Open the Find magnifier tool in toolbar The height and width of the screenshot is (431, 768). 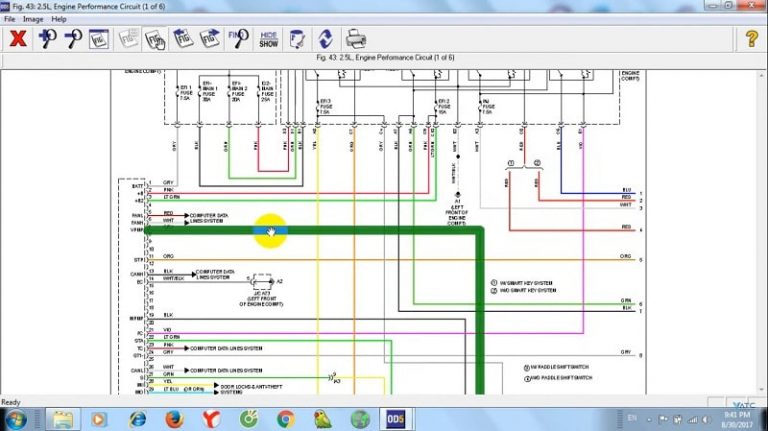[238, 39]
